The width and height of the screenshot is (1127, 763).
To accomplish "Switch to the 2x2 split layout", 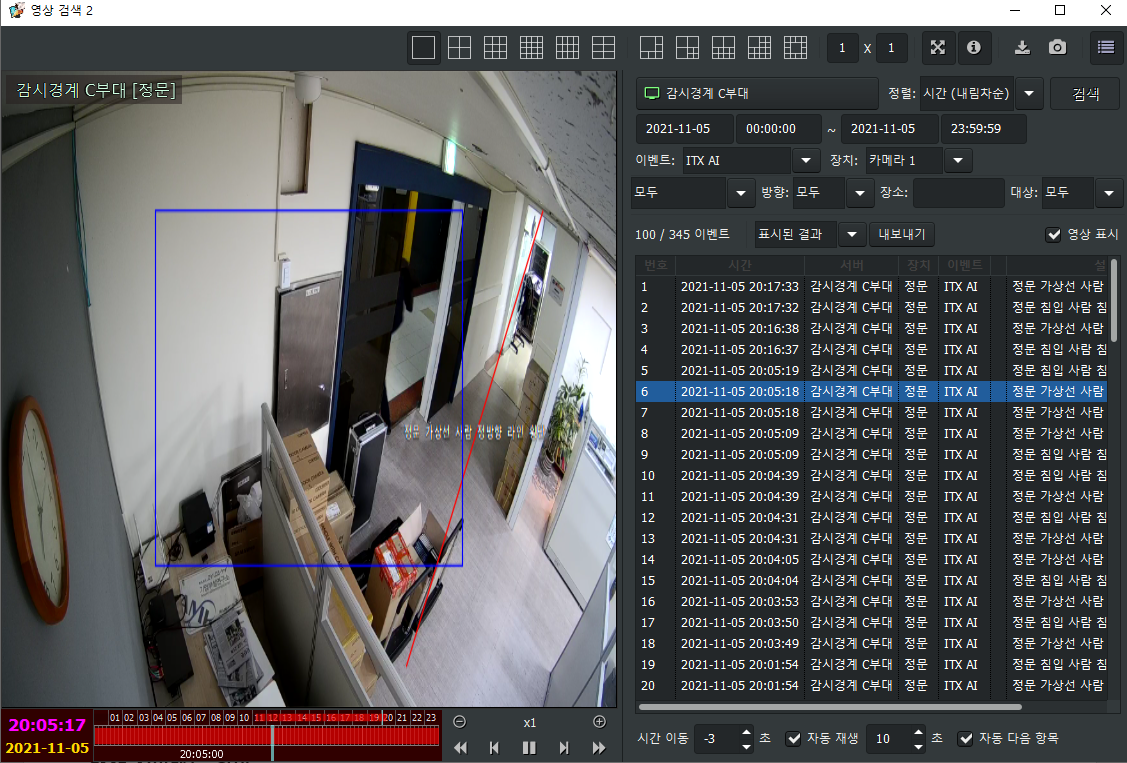I will 459,48.
